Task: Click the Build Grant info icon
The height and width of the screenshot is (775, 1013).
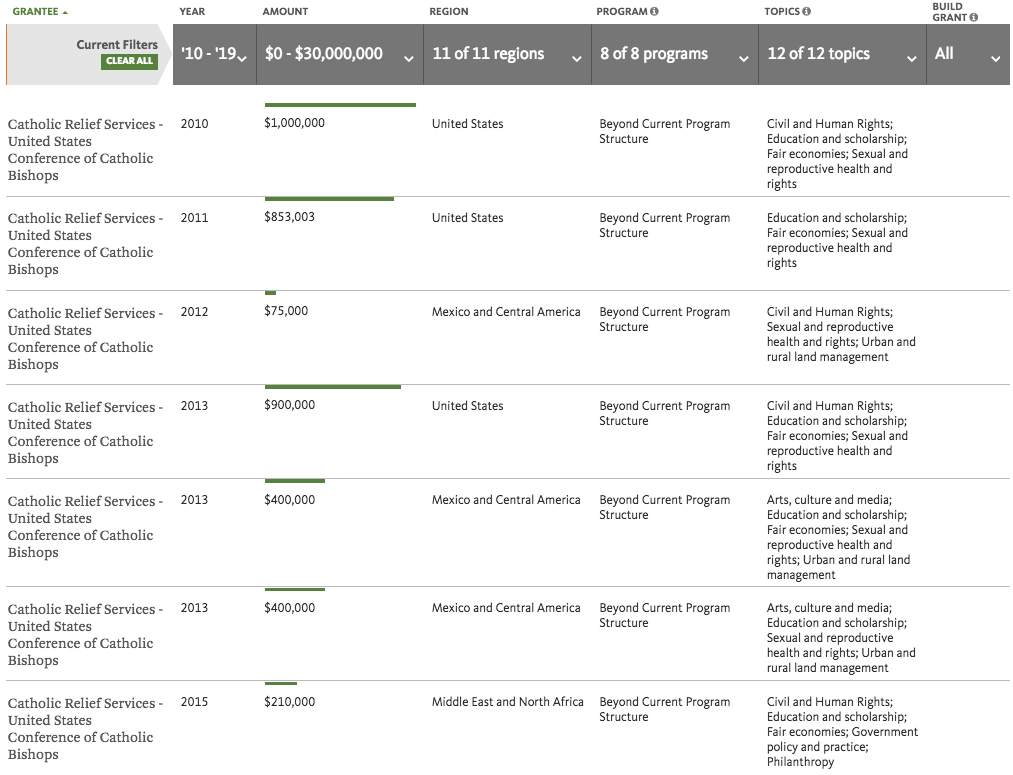Action: pos(974,17)
